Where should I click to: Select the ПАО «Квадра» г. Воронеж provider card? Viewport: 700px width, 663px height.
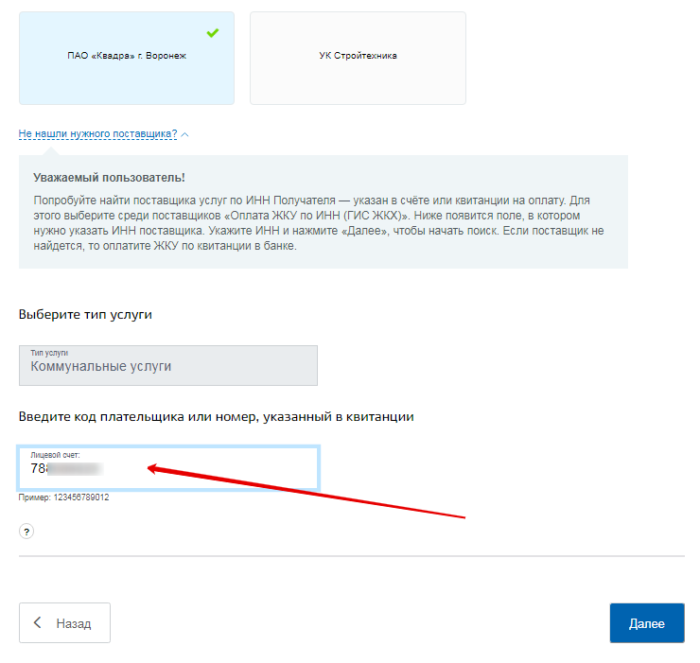[127, 58]
